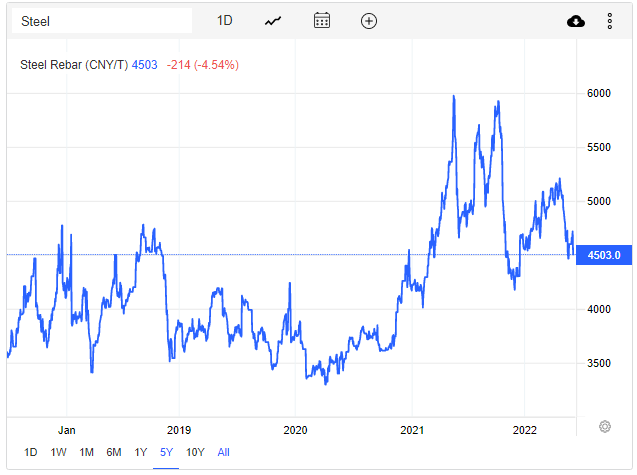Open the calendar date range picker

tap(321, 21)
